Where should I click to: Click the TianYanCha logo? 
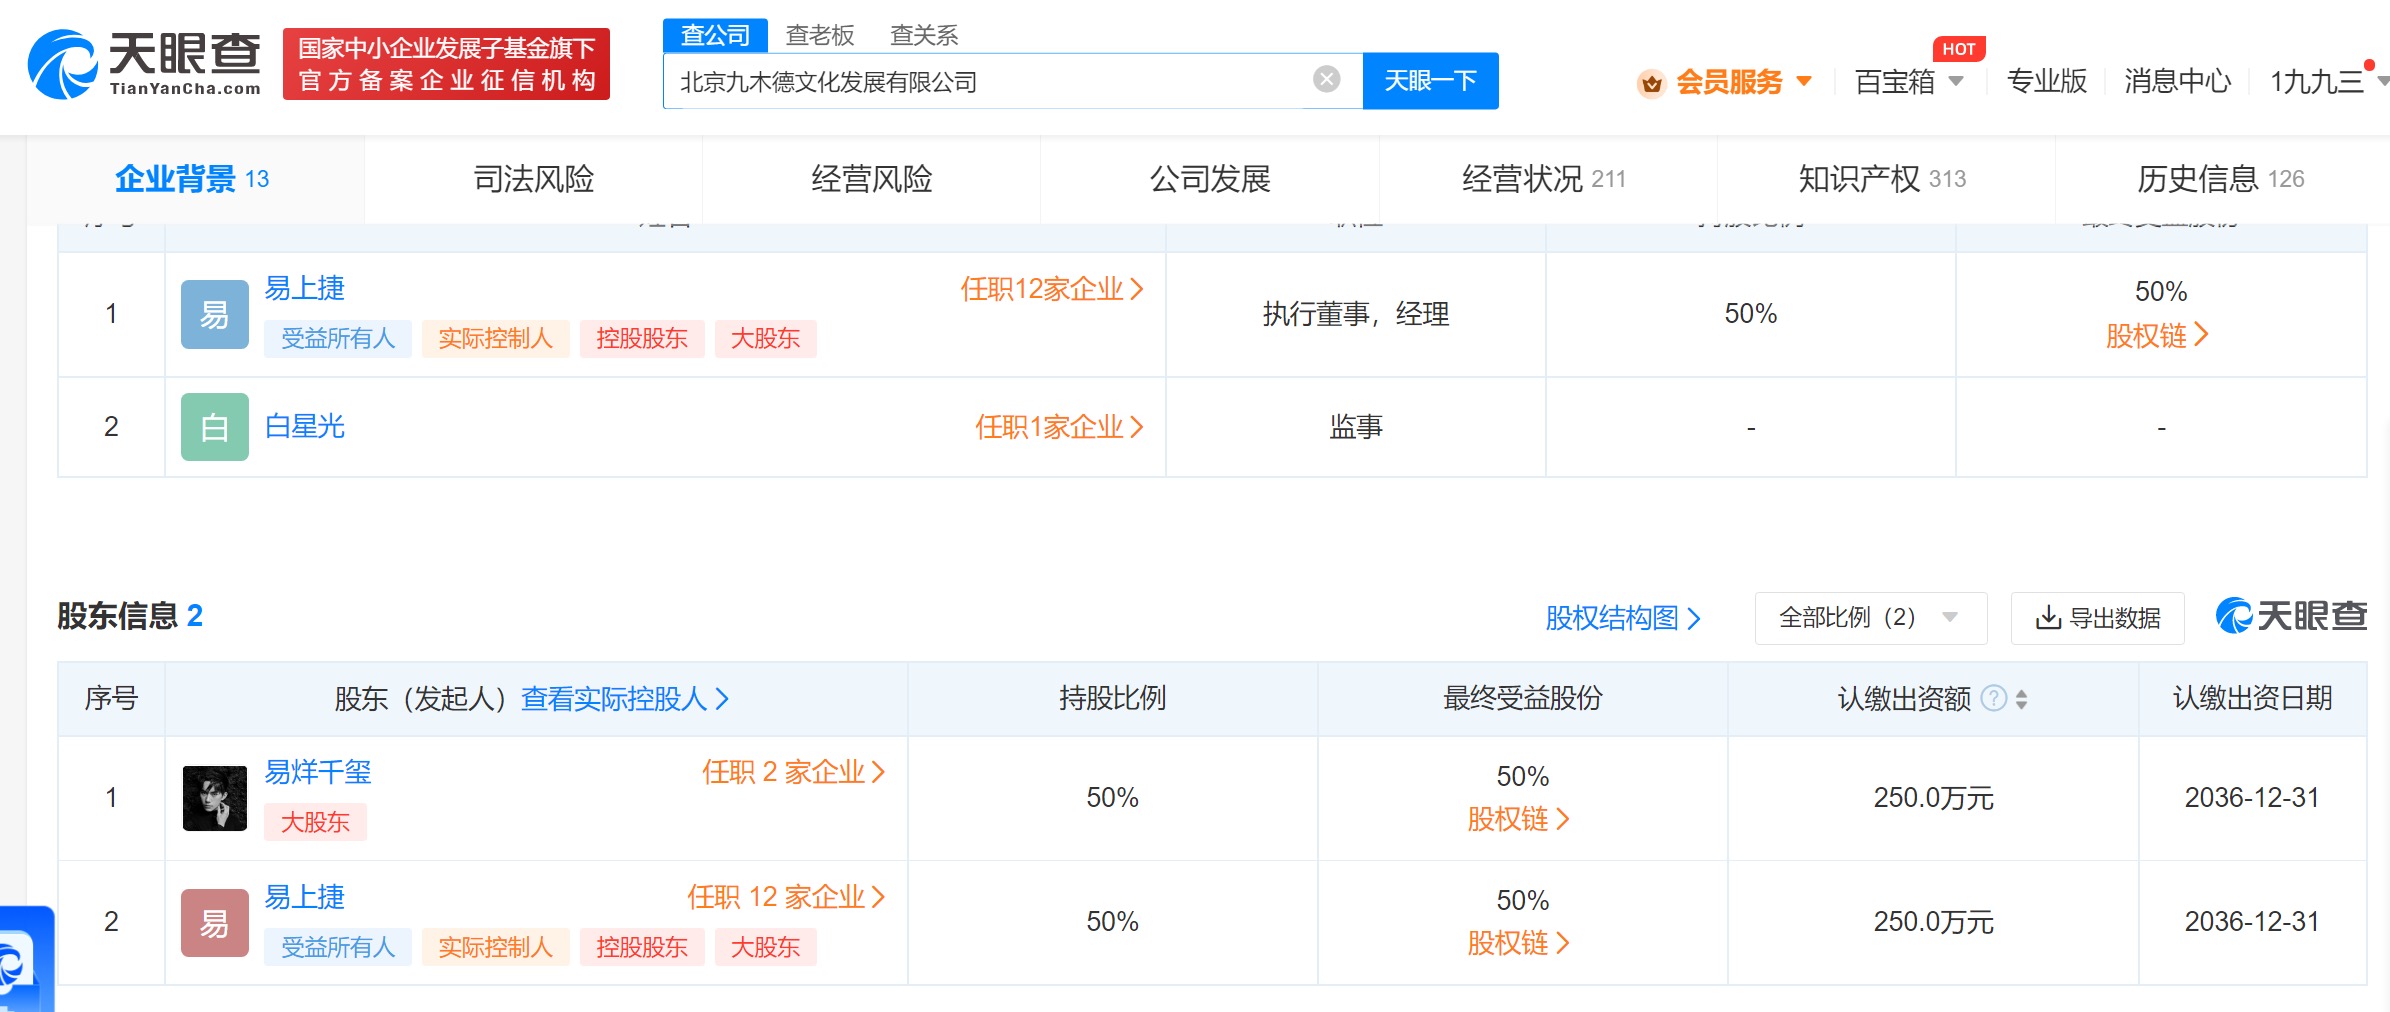pyautogui.click(x=144, y=64)
